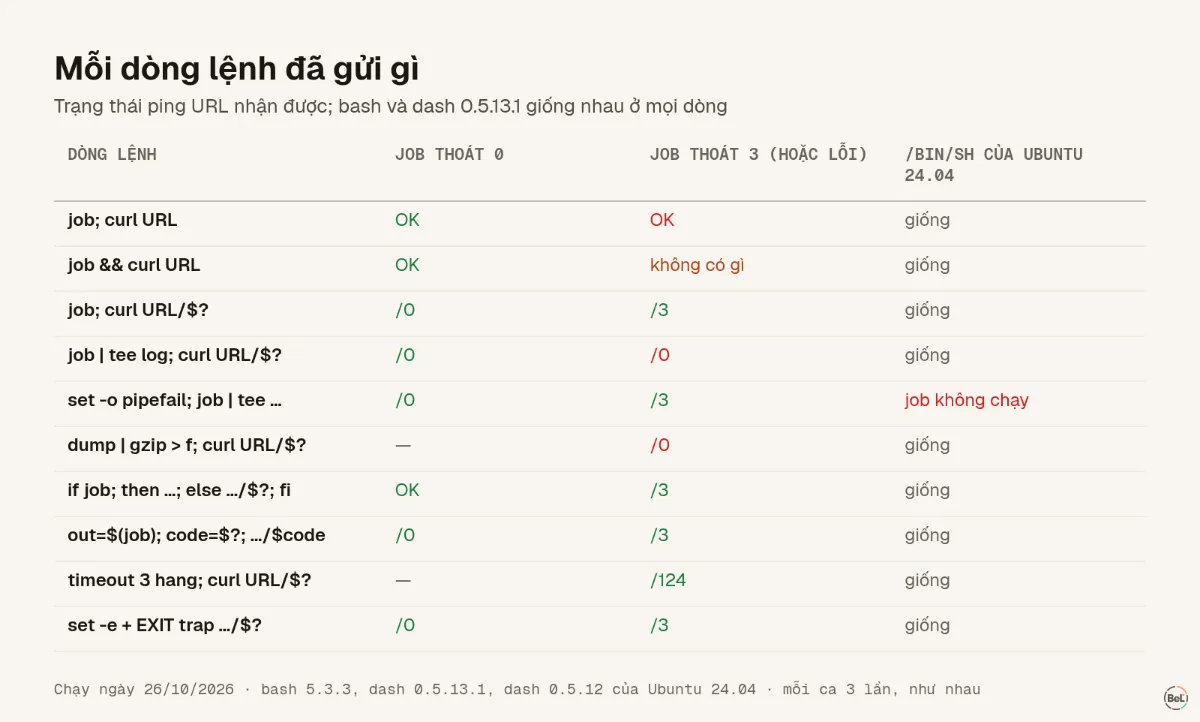Click the command cell "if job; then …; else …/$?; fi"
Screen dimensions: 1200x722
(179, 490)
